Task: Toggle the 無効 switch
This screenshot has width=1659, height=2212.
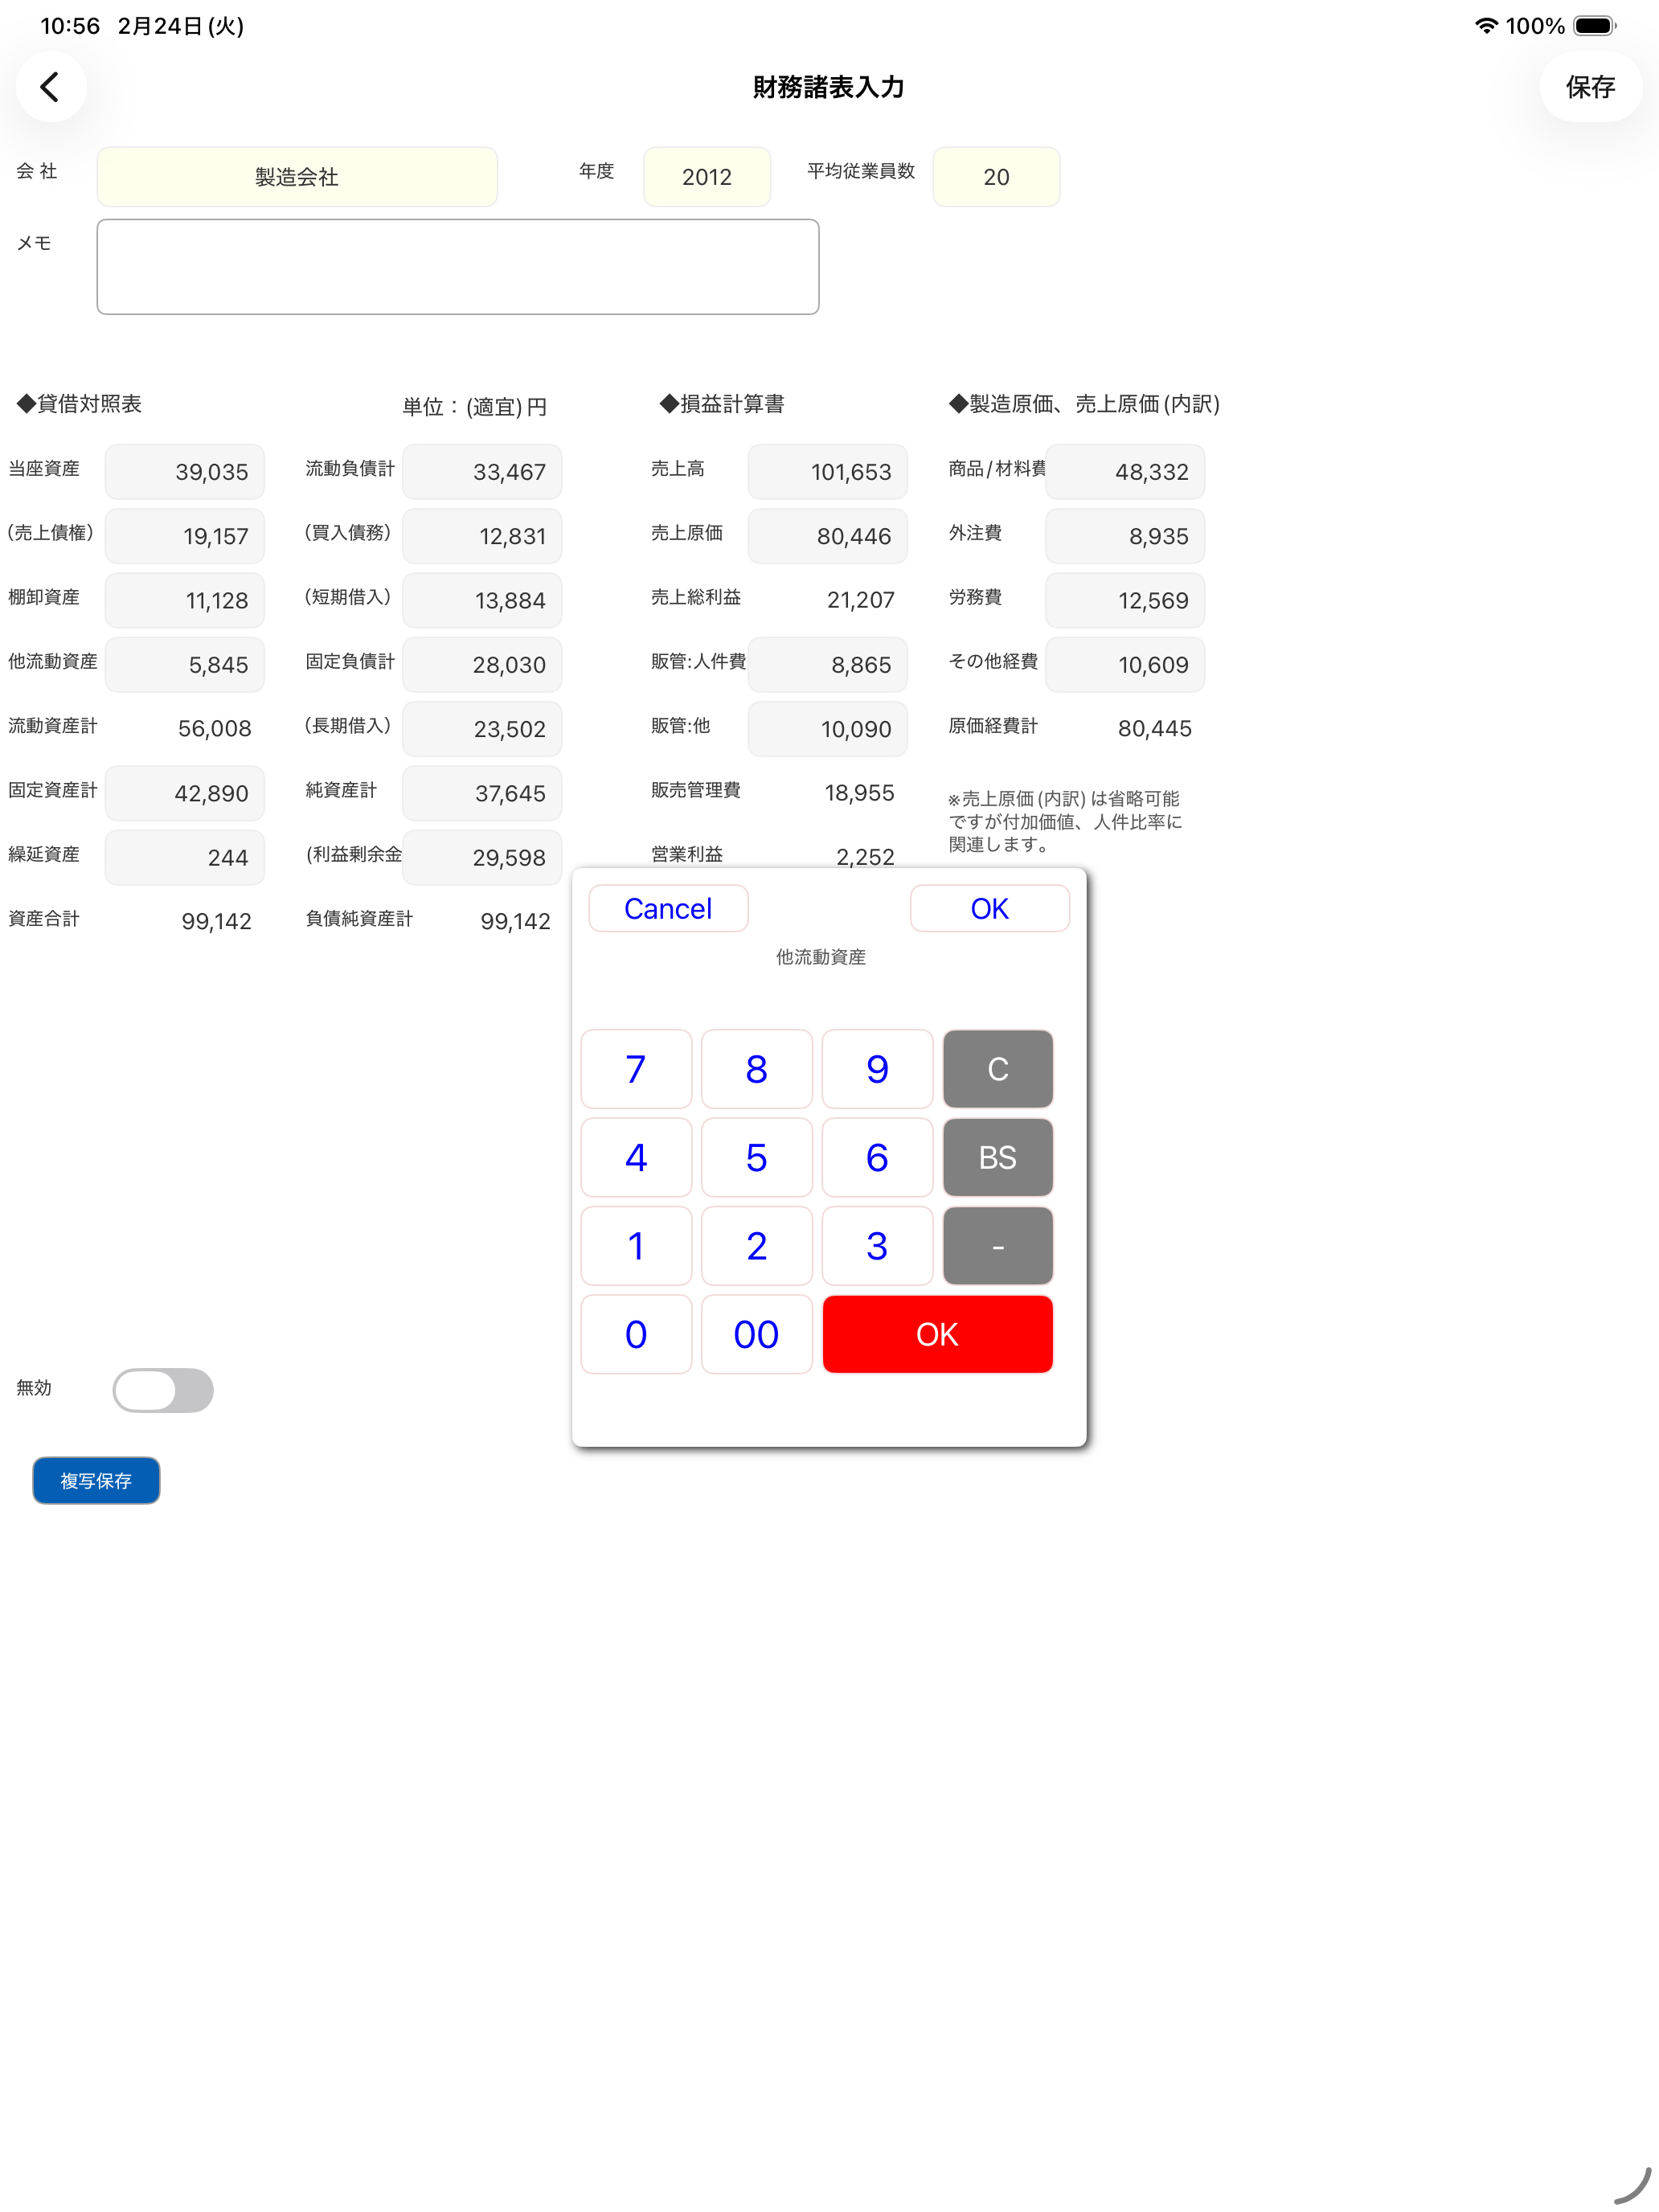Action: [163, 1389]
